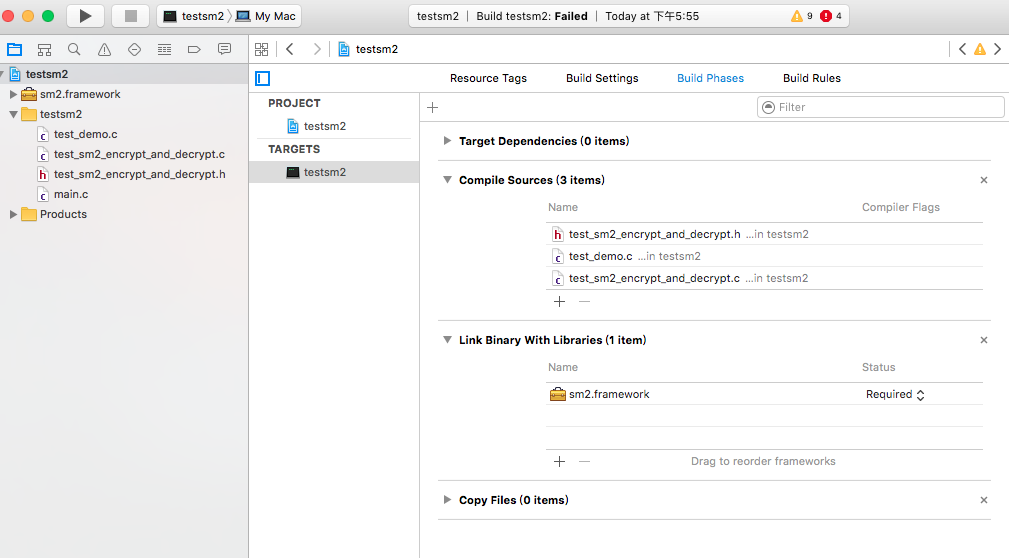Open the report navigator speech bubble icon
This screenshot has width=1009, height=558.
(224, 49)
